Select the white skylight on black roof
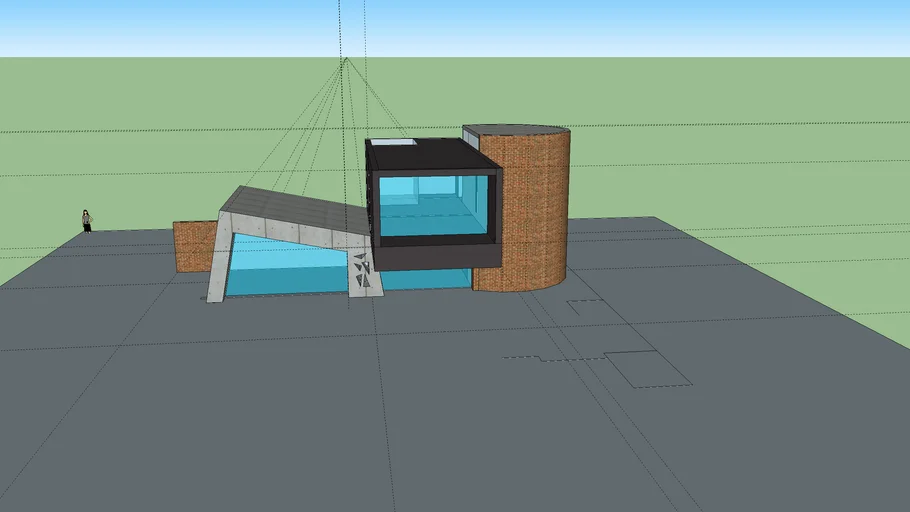The width and height of the screenshot is (910, 512). point(395,142)
